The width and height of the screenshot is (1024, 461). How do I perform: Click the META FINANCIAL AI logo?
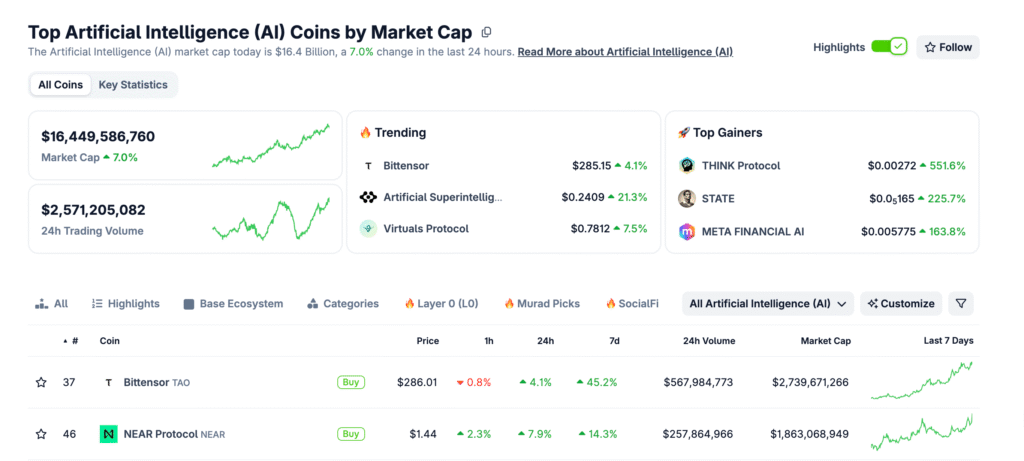click(x=687, y=232)
